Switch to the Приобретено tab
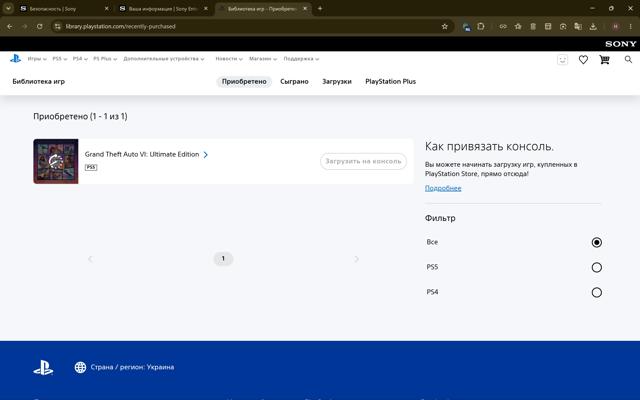640x400 pixels. point(244,82)
